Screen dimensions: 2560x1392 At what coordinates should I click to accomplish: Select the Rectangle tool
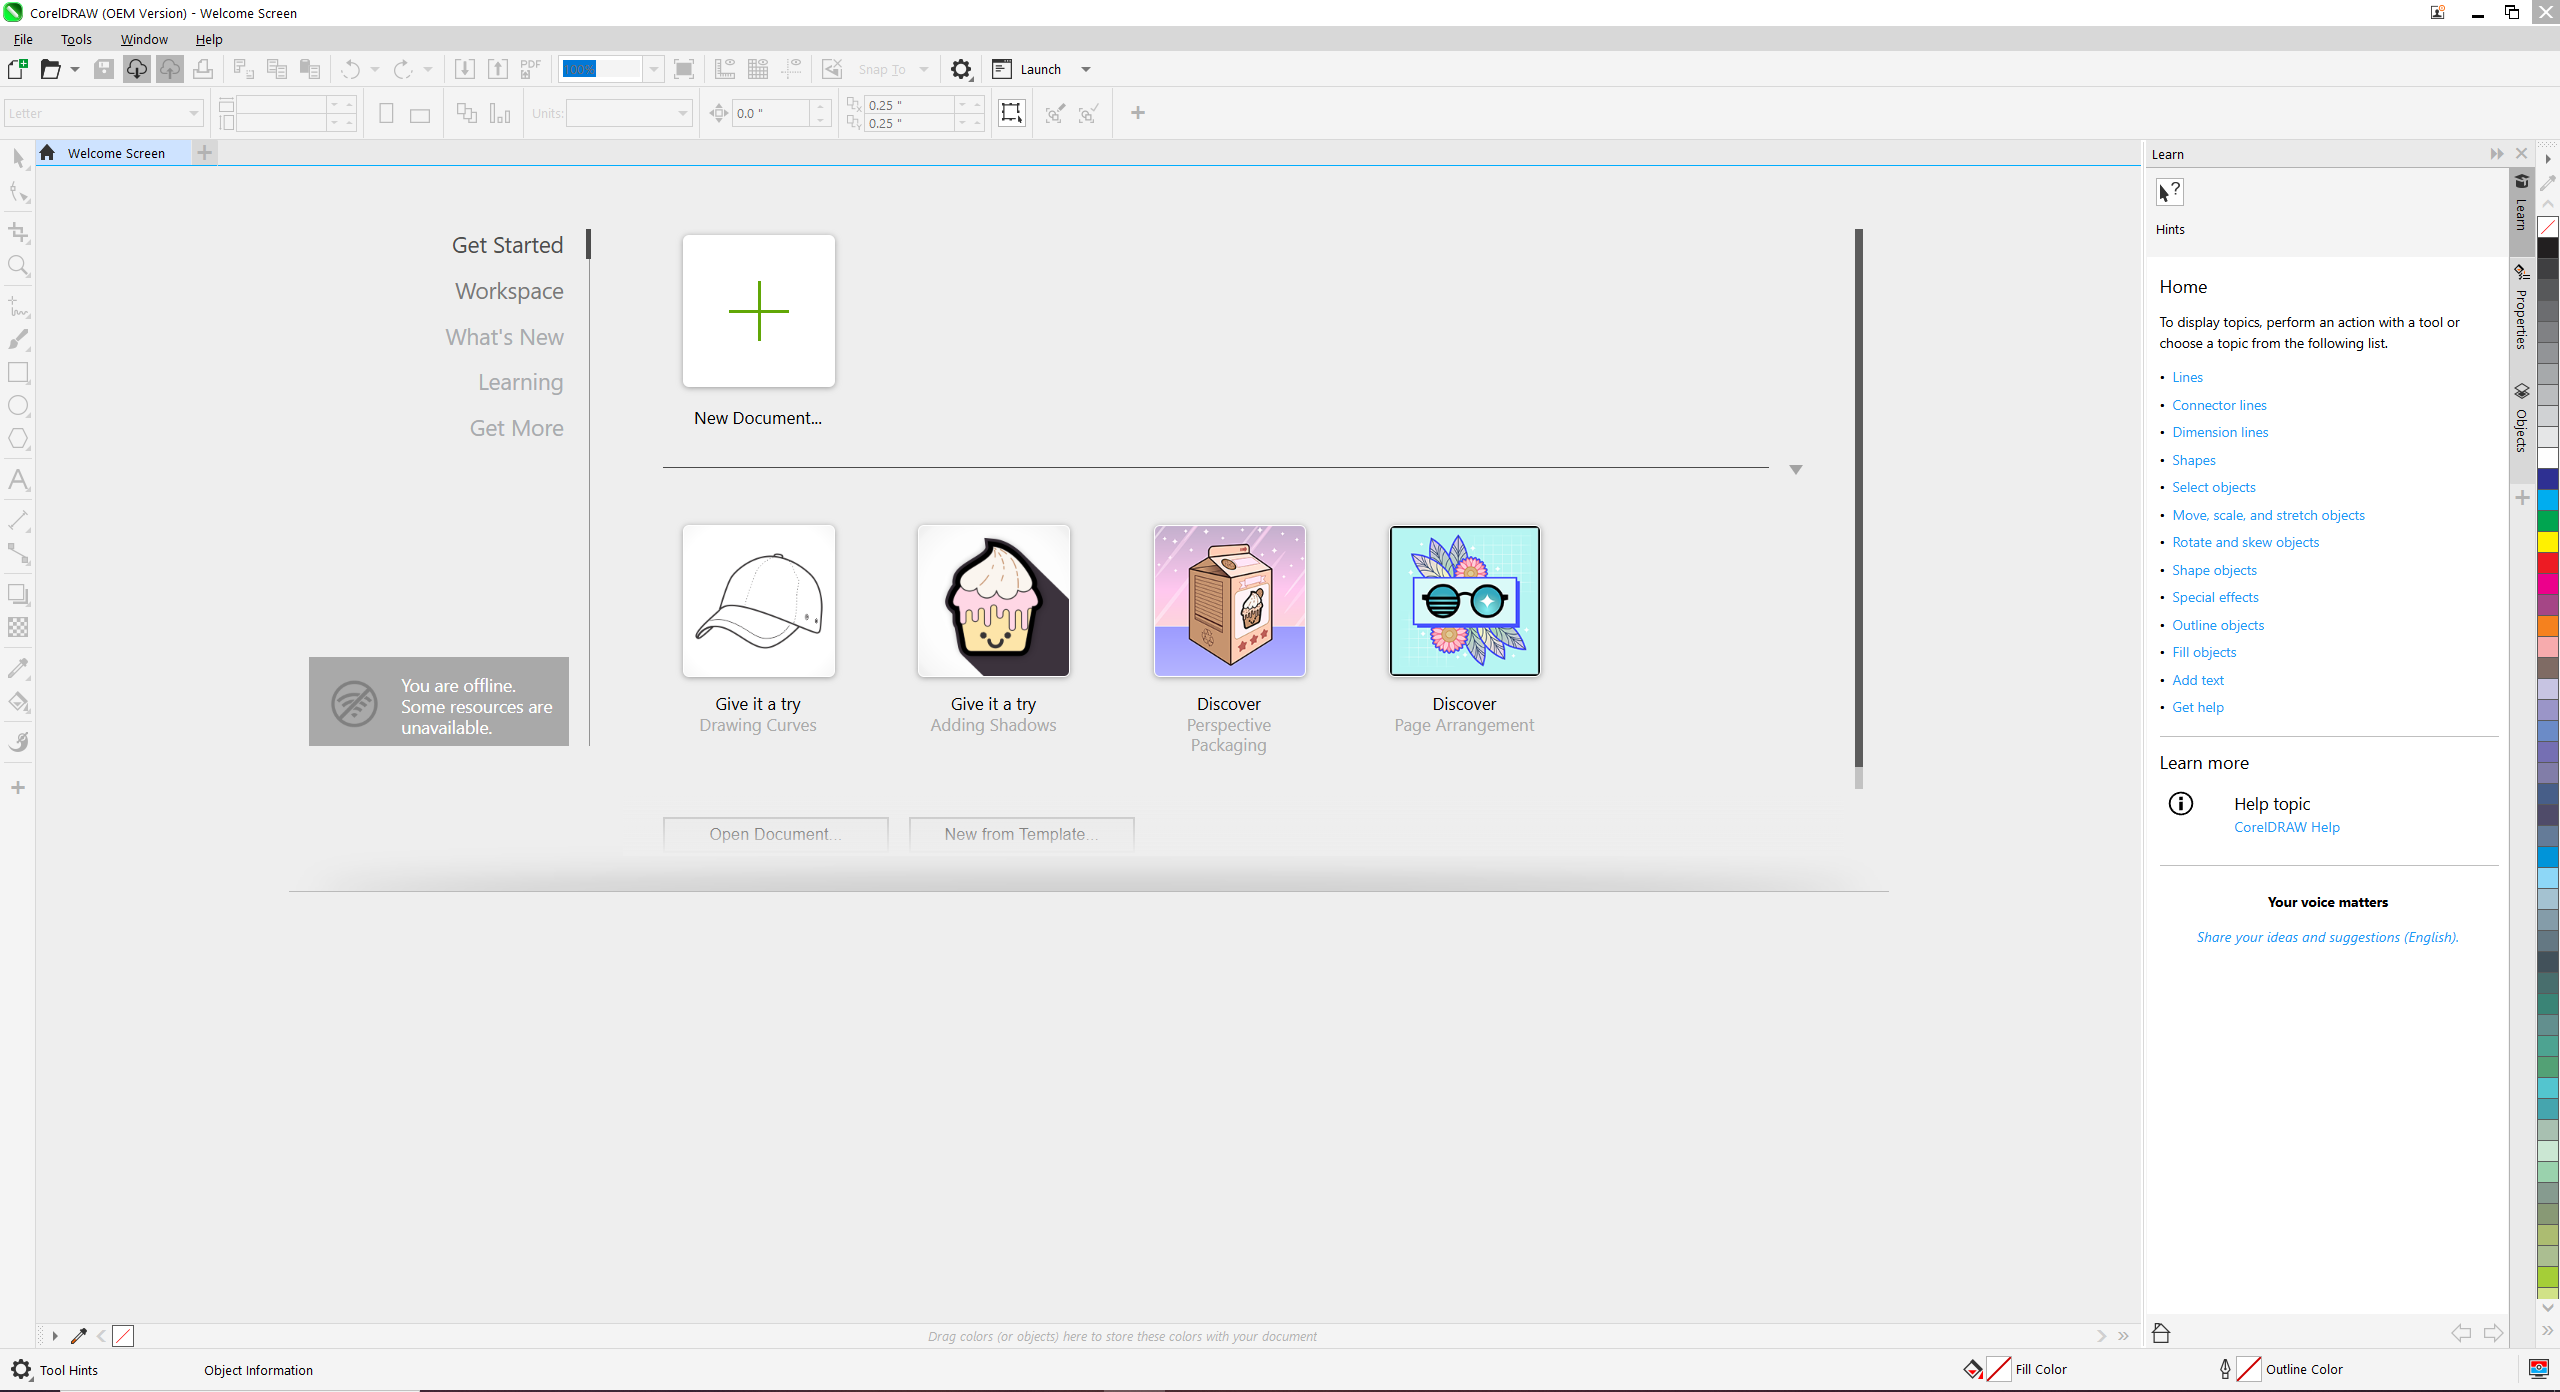coord(18,373)
